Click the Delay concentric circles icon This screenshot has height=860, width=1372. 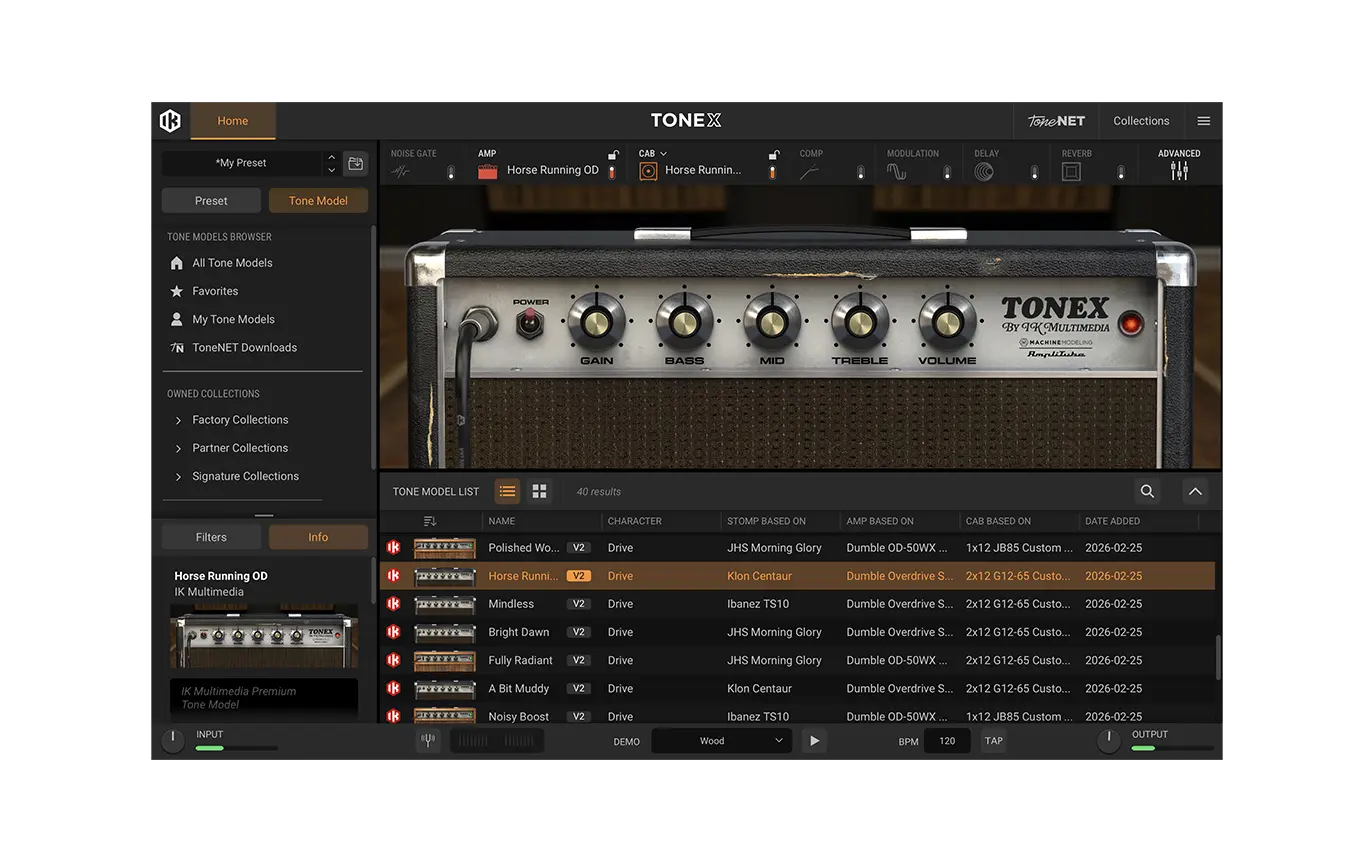click(984, 172)
